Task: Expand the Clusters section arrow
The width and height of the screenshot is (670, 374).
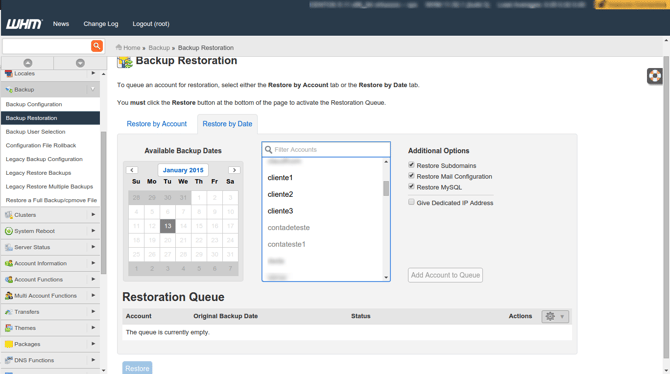Action: (93, 215)
